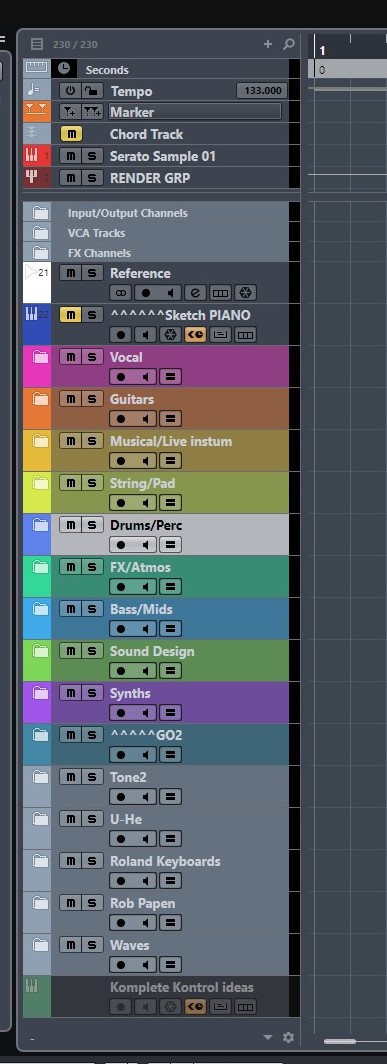Click second zoom icon on Marker track
This screenshot has width=387, height=1064.
[91, 112]
